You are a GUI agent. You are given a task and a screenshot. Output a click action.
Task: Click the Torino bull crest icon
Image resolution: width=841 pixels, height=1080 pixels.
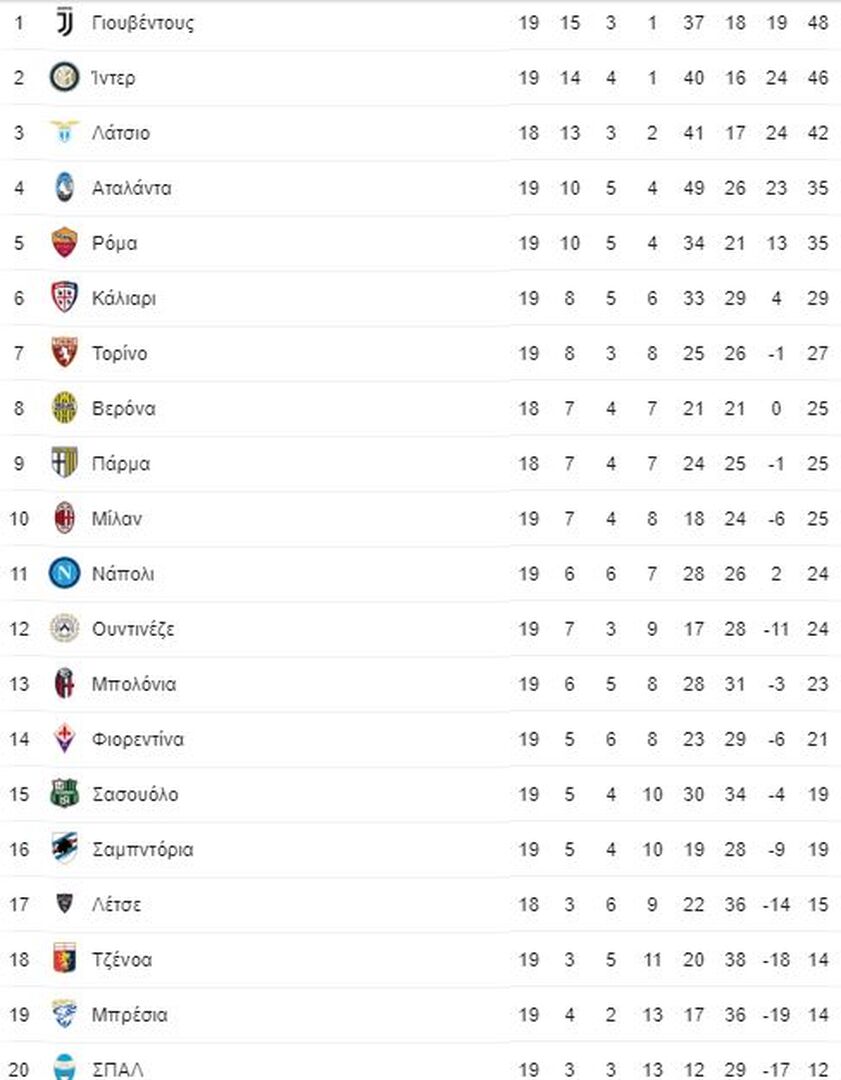pos(64,353)
